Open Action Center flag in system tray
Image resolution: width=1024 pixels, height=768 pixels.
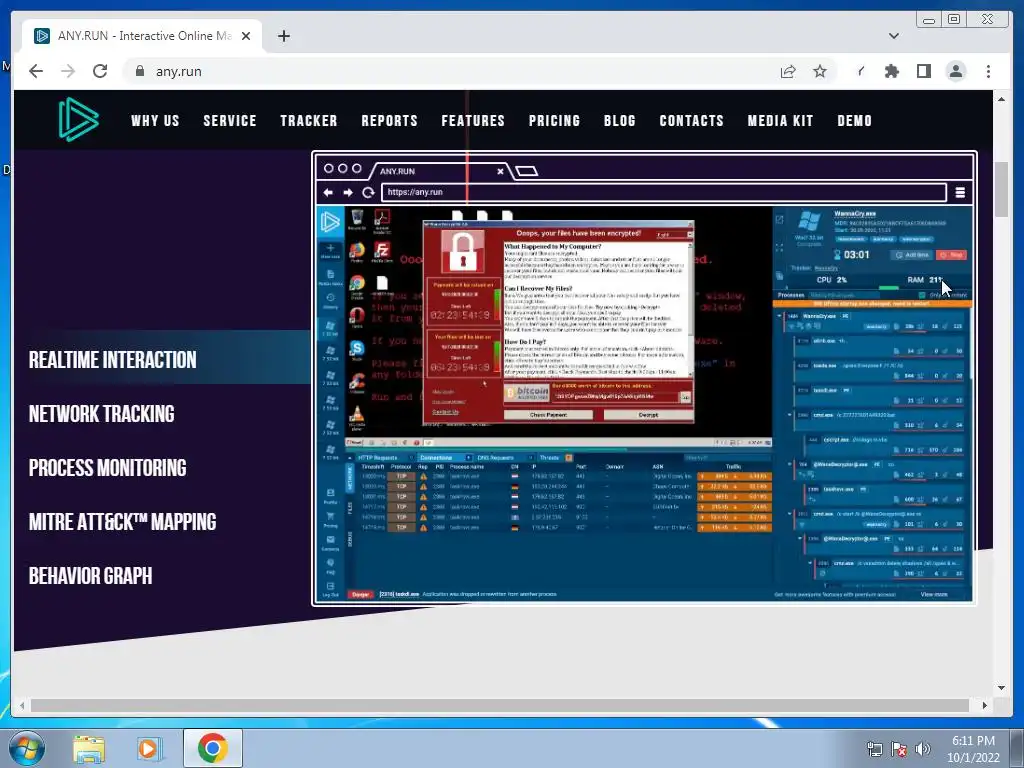(x=899, y=749)
